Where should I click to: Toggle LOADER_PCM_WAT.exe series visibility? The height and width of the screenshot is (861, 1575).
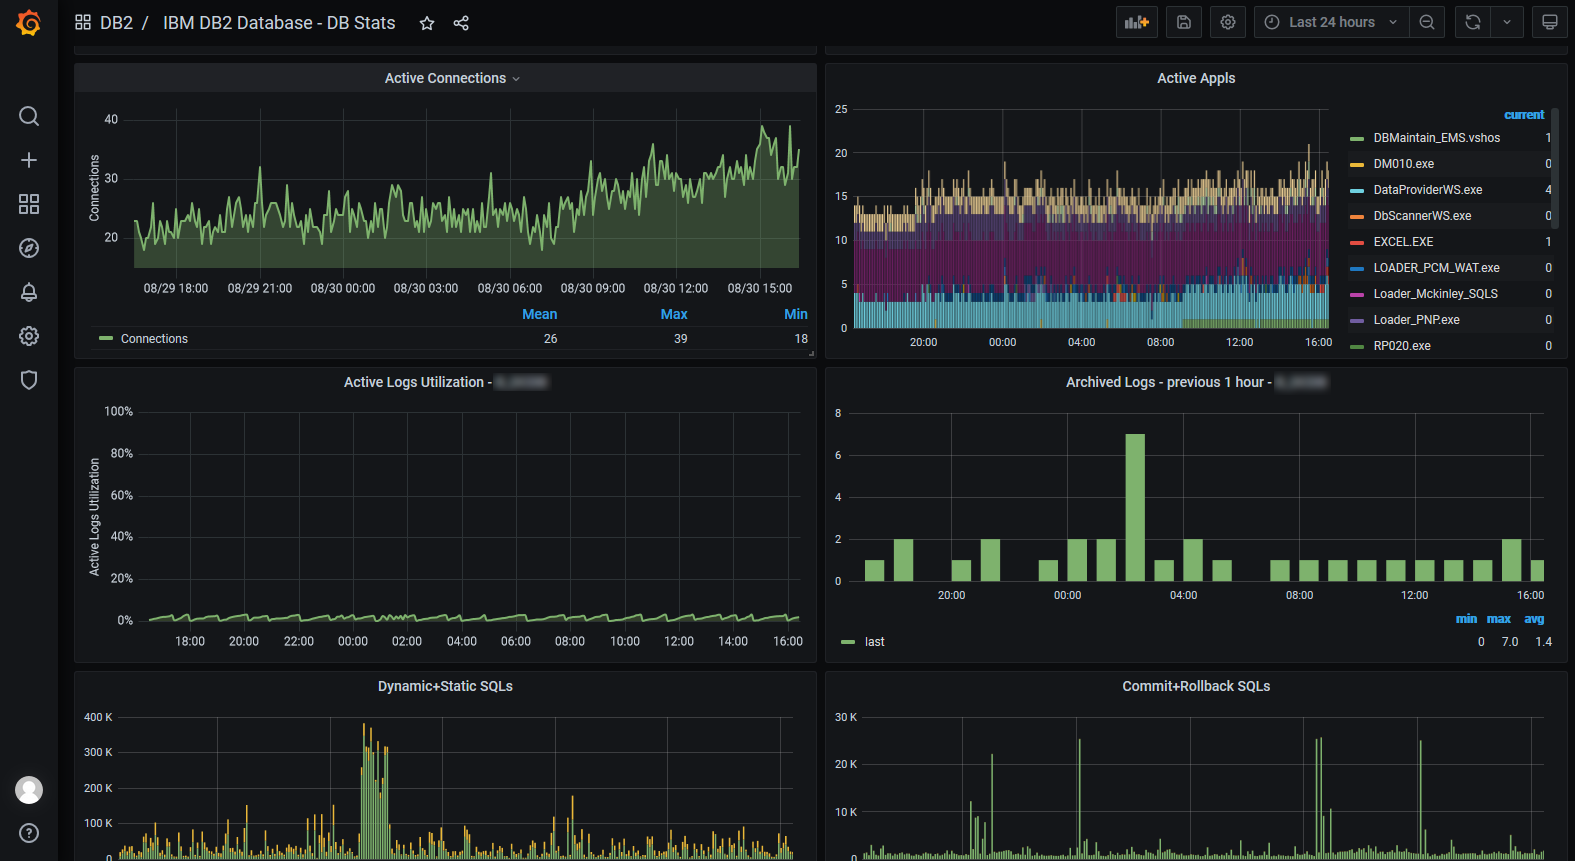click(1436, 268)
